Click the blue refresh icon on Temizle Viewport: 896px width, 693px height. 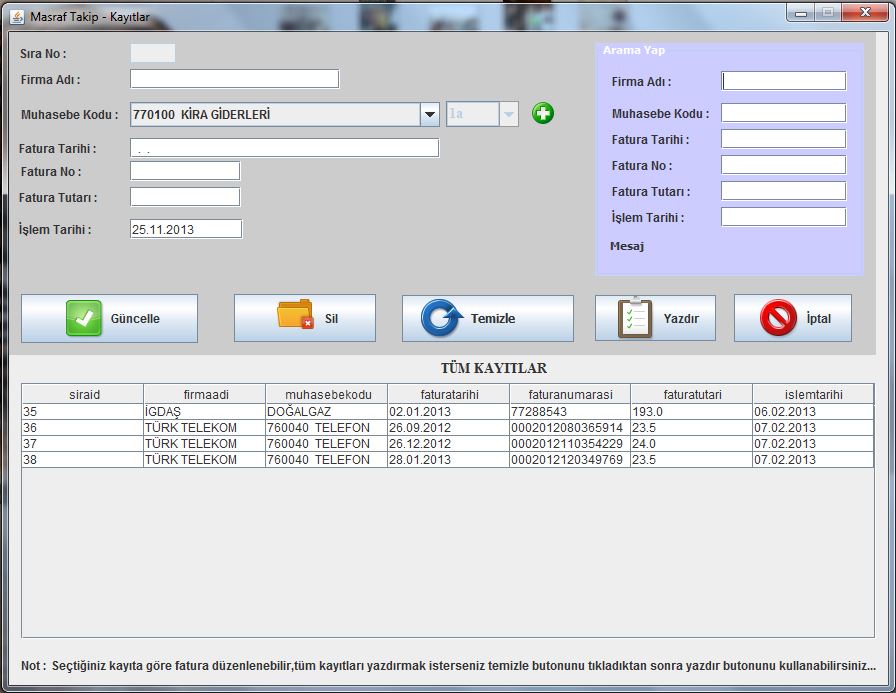point(441,318)
